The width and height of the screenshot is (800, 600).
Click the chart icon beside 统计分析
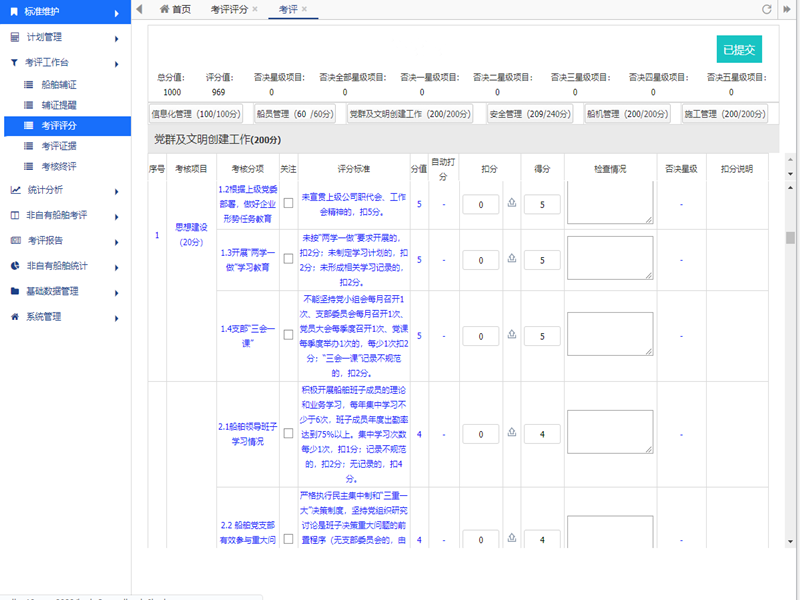(x=15, y=189)
